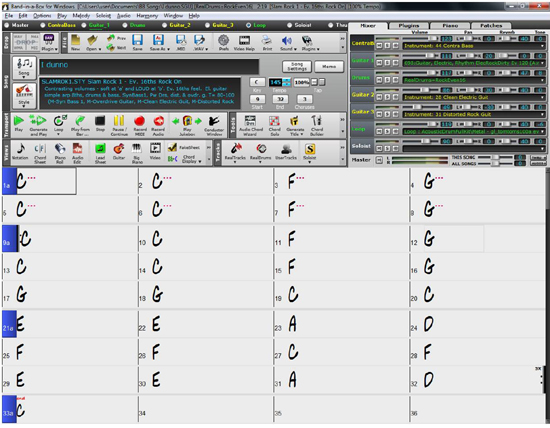
Task: Select the Soloist track radio button
Action: tap(289, 25)
